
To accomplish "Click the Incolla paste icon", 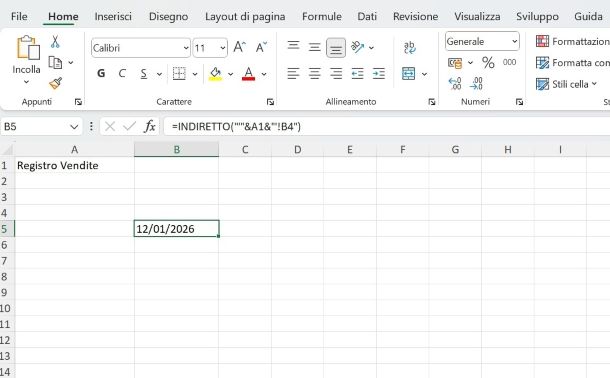I will coord(28,48).
